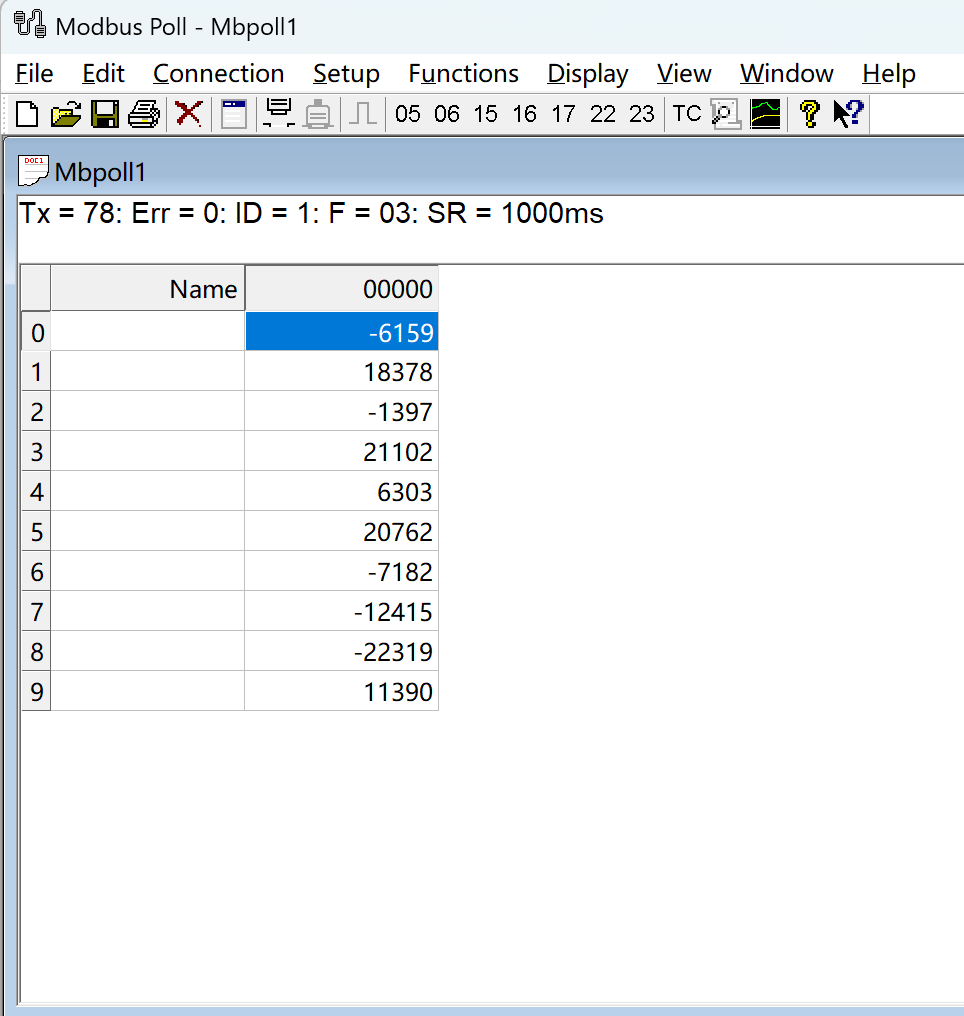The width and height of the screenshot is (964, 1016).
Task: Select register cell with value -12415
Action: pos(342,612)
